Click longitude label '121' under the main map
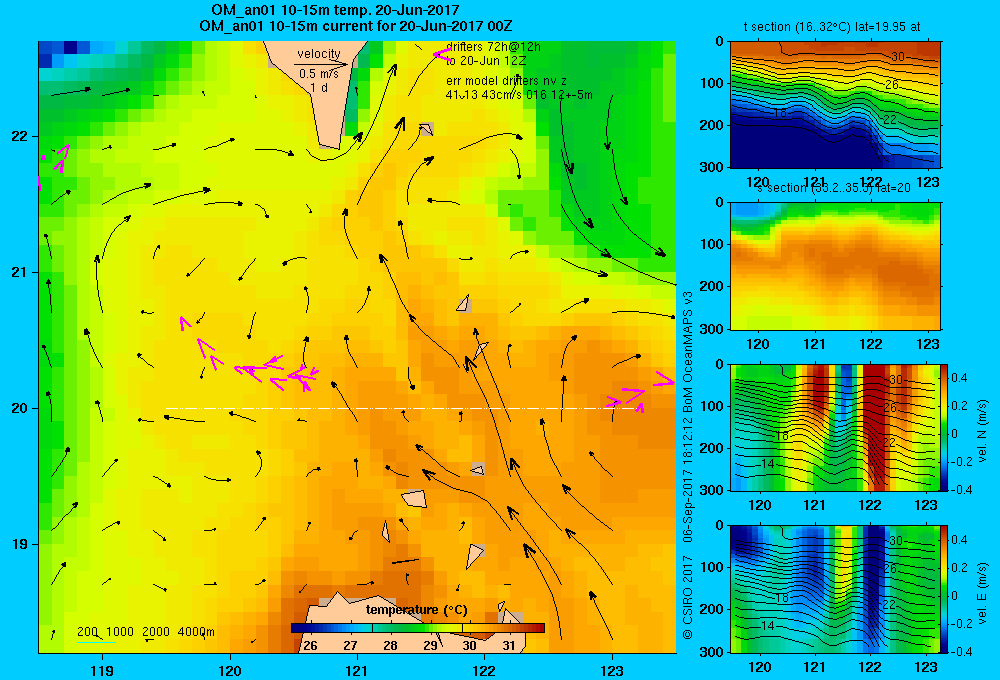Screen dimensions: 1000x680 click(x=357, y=671)
